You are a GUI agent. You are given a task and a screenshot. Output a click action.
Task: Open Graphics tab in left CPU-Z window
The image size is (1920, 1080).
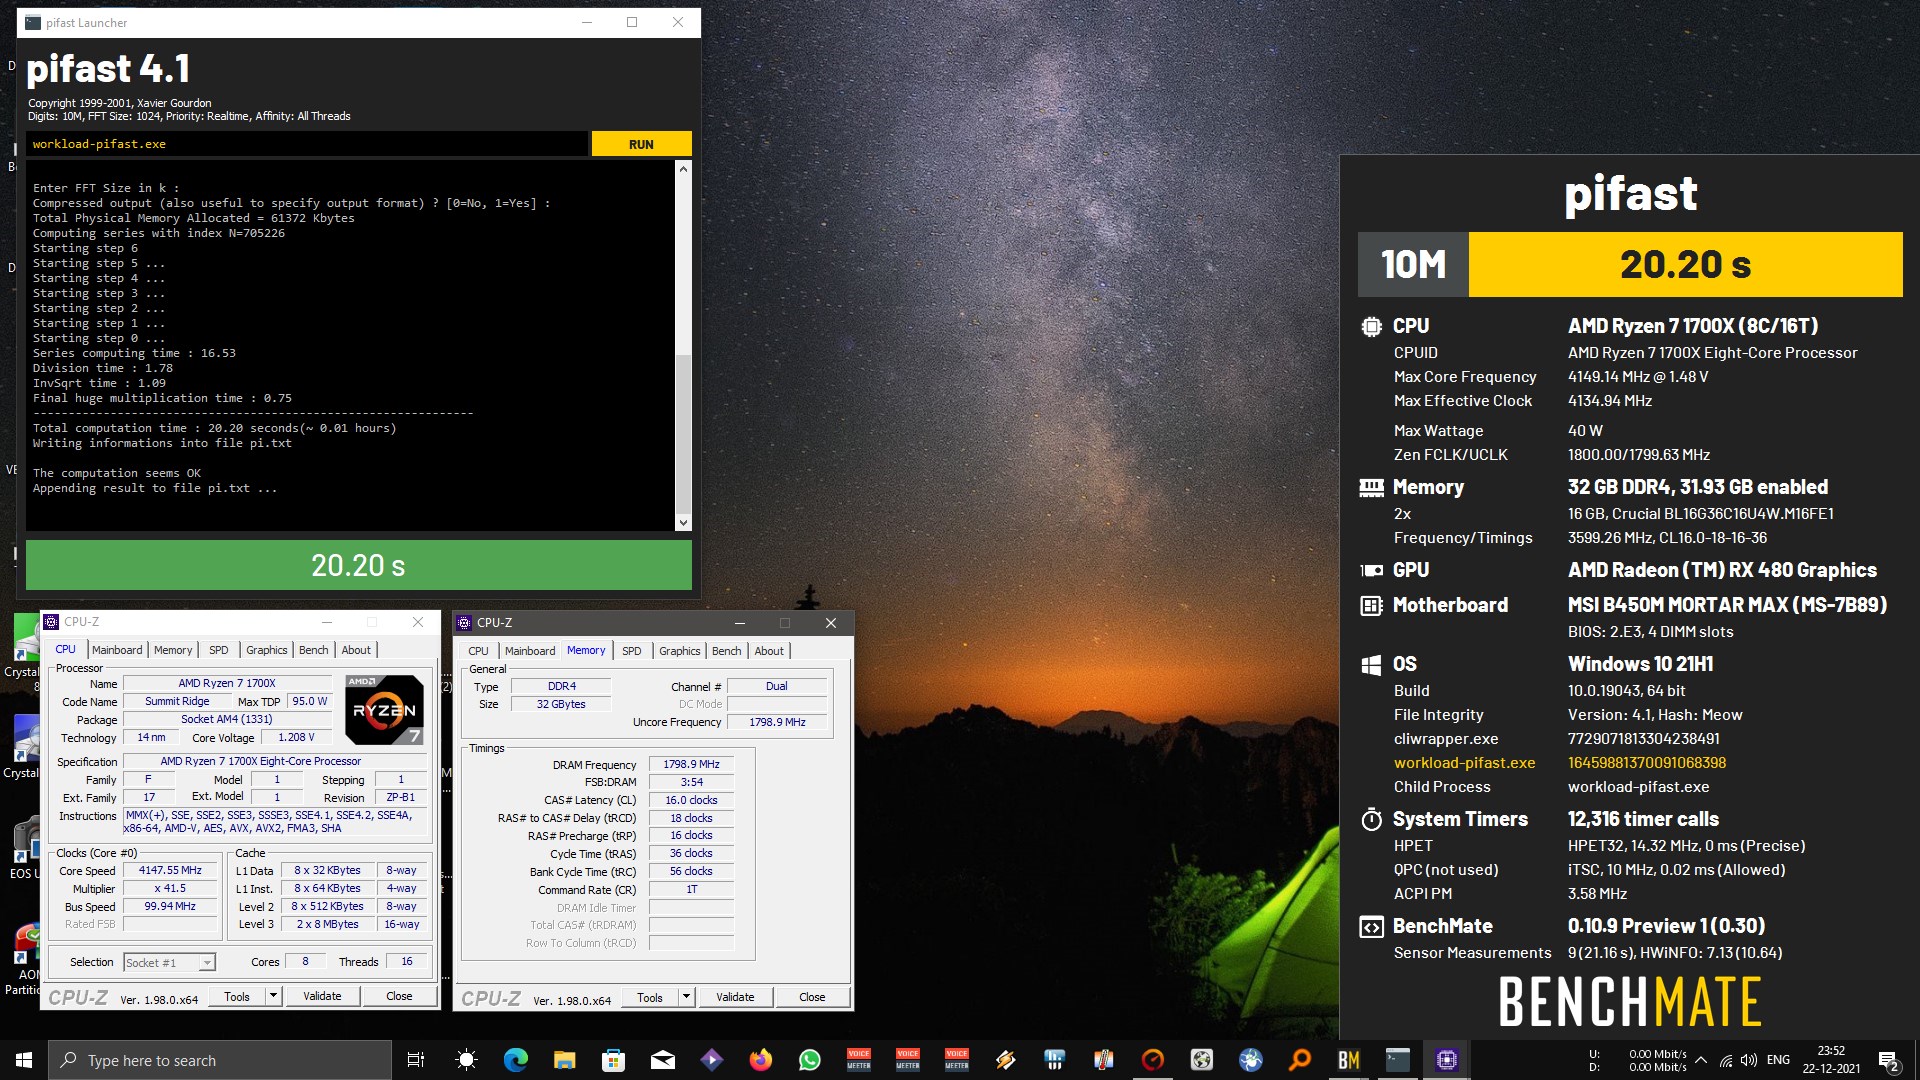point(267,650)
